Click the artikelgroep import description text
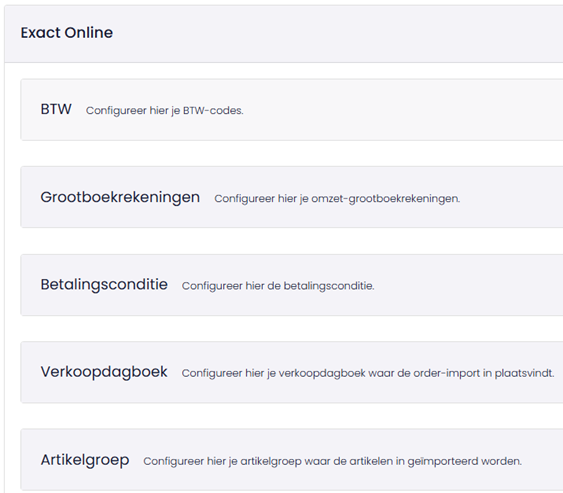The image size is (563, 493). click(x=332, y=461)
